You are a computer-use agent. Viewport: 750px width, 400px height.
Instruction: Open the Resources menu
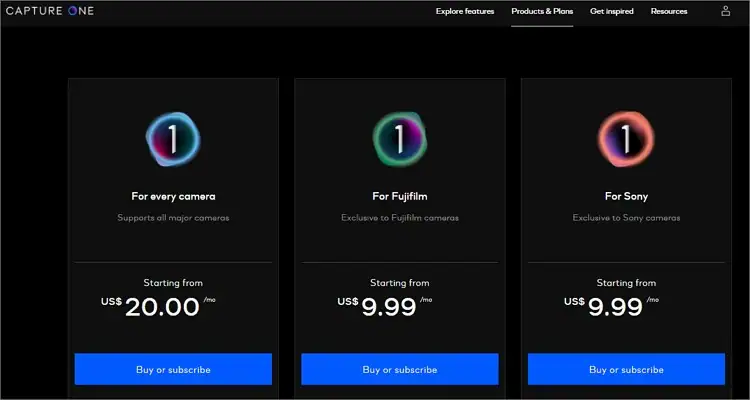click(x=669, y=11)
